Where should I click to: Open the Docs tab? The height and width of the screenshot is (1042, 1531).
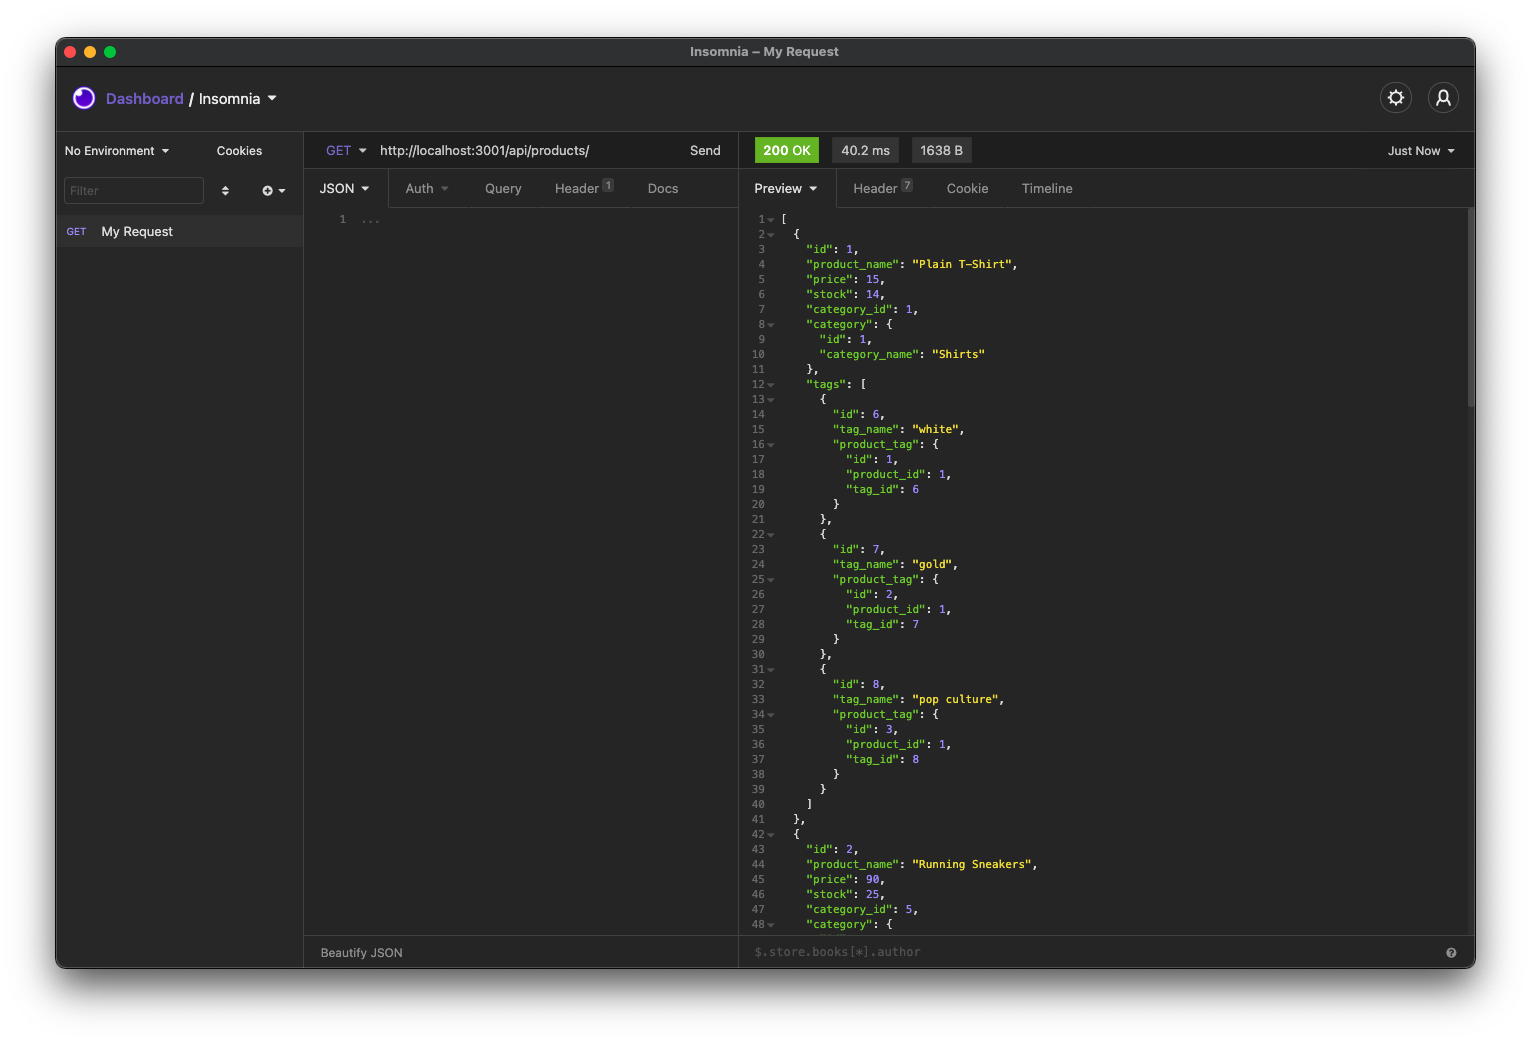point(663,189)
